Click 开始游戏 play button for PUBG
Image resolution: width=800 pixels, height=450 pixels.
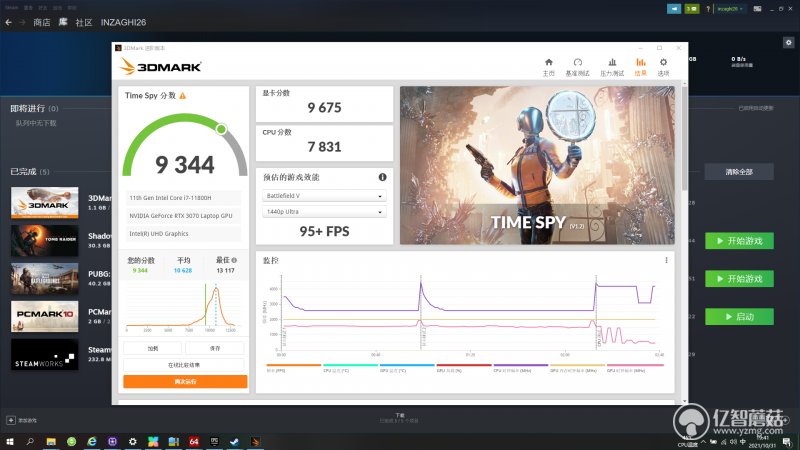(x=739, y=279)
